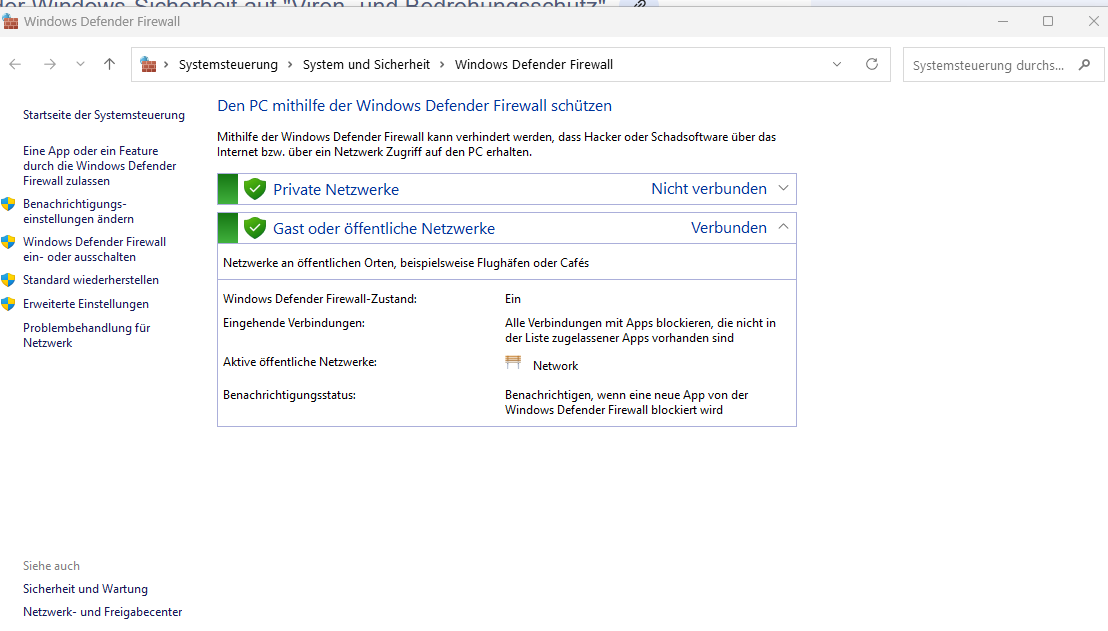The height and width of the screenshot is (631, 1108).
Task: Go up one level with up arrow
Action: tap(110, 64)
